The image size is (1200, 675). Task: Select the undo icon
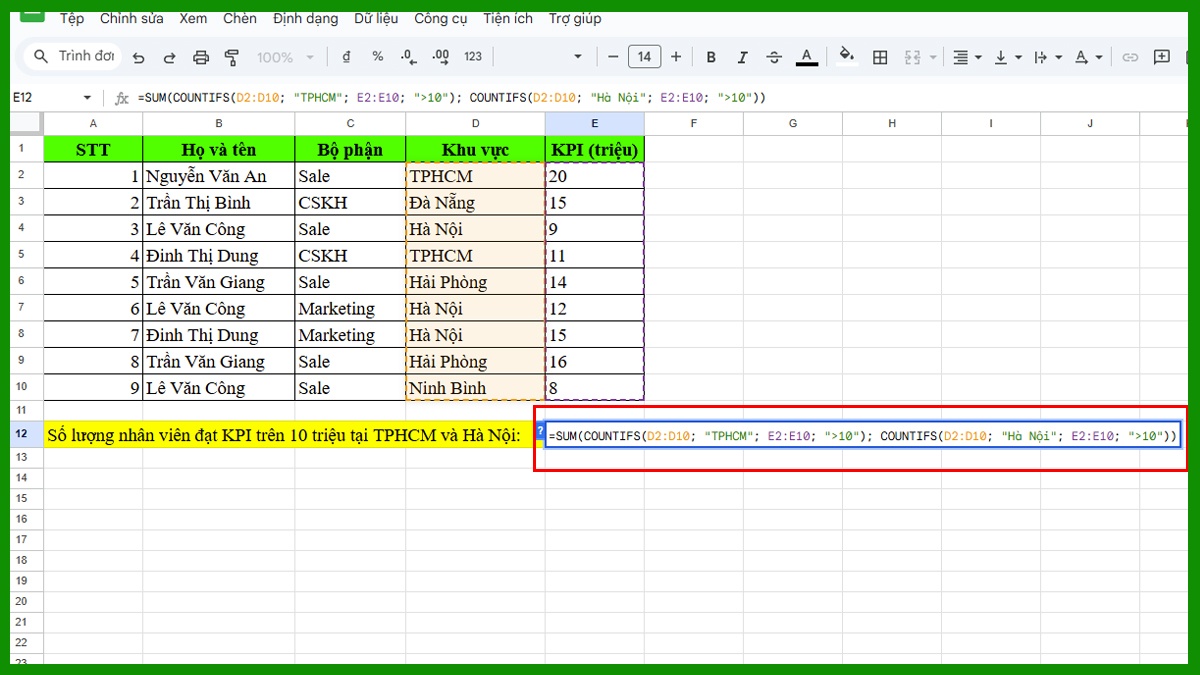point(138,57)
